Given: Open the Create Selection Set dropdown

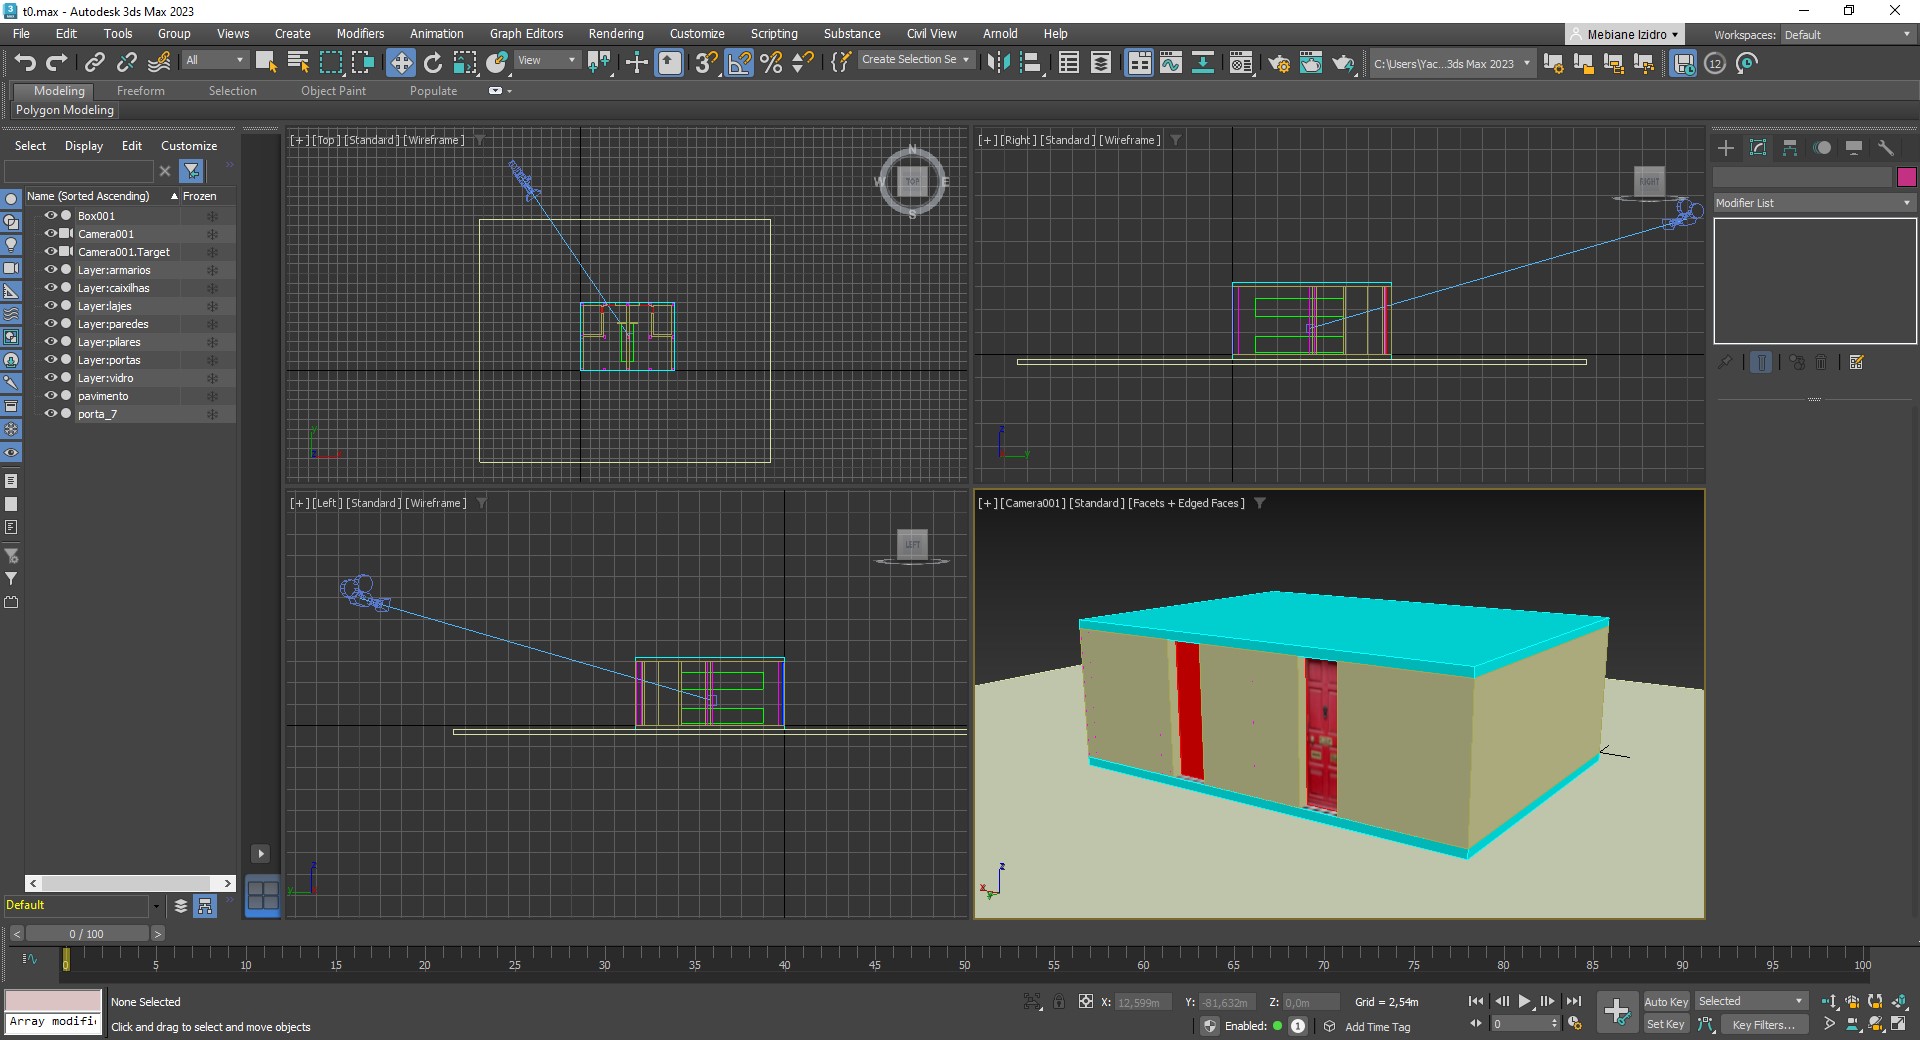Looking at the screenshot, I should [915, 60].
